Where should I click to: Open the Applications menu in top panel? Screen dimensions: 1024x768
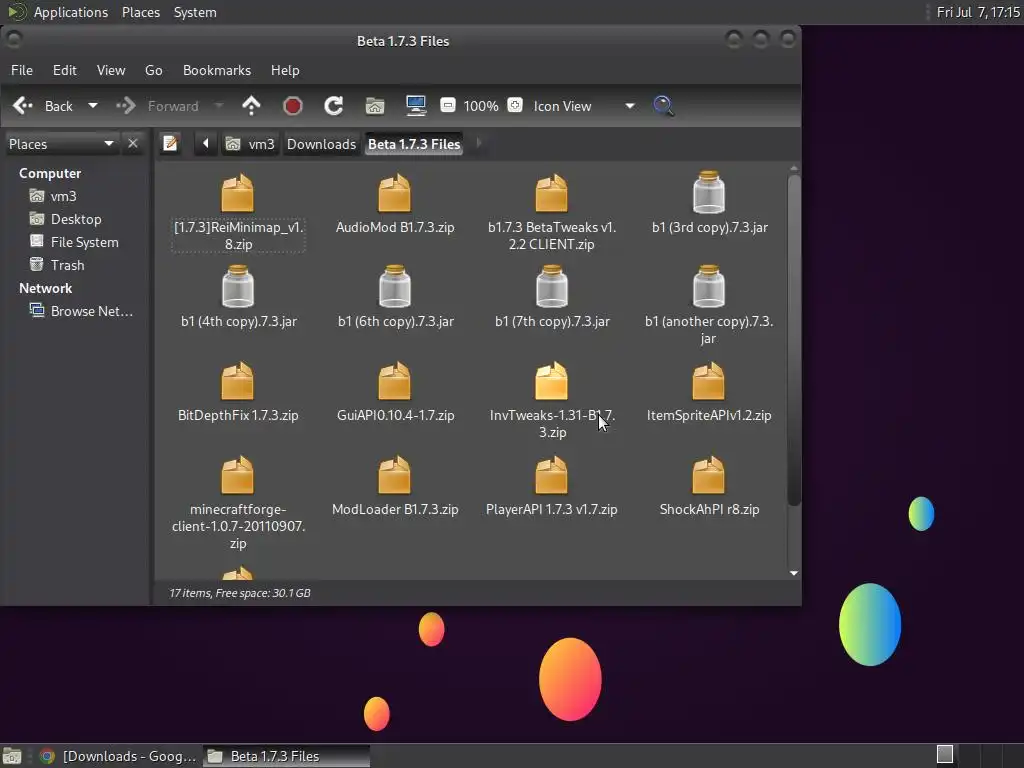(x=71, y=12)
